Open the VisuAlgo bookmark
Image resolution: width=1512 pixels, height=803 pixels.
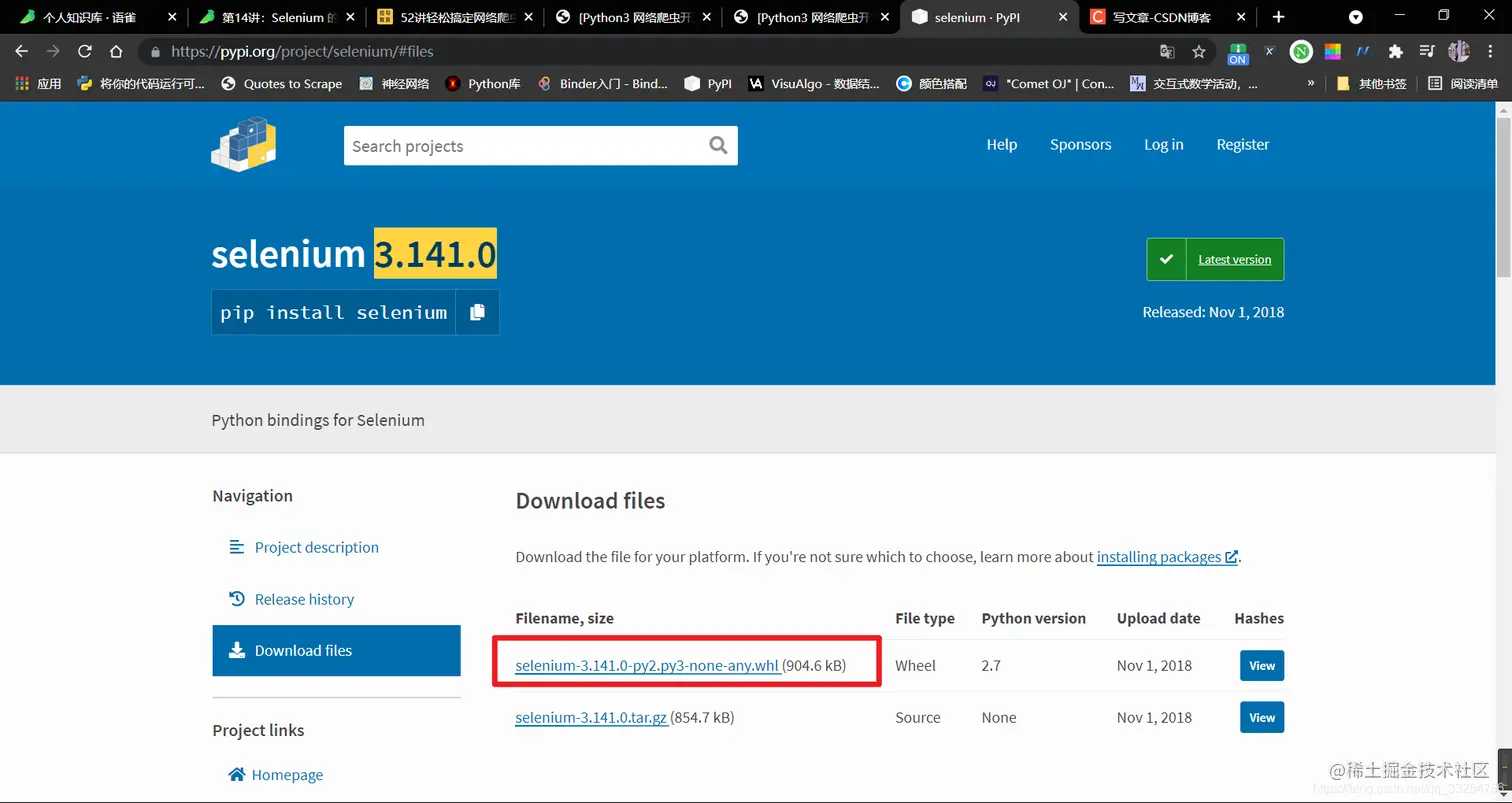click(814, 84)
